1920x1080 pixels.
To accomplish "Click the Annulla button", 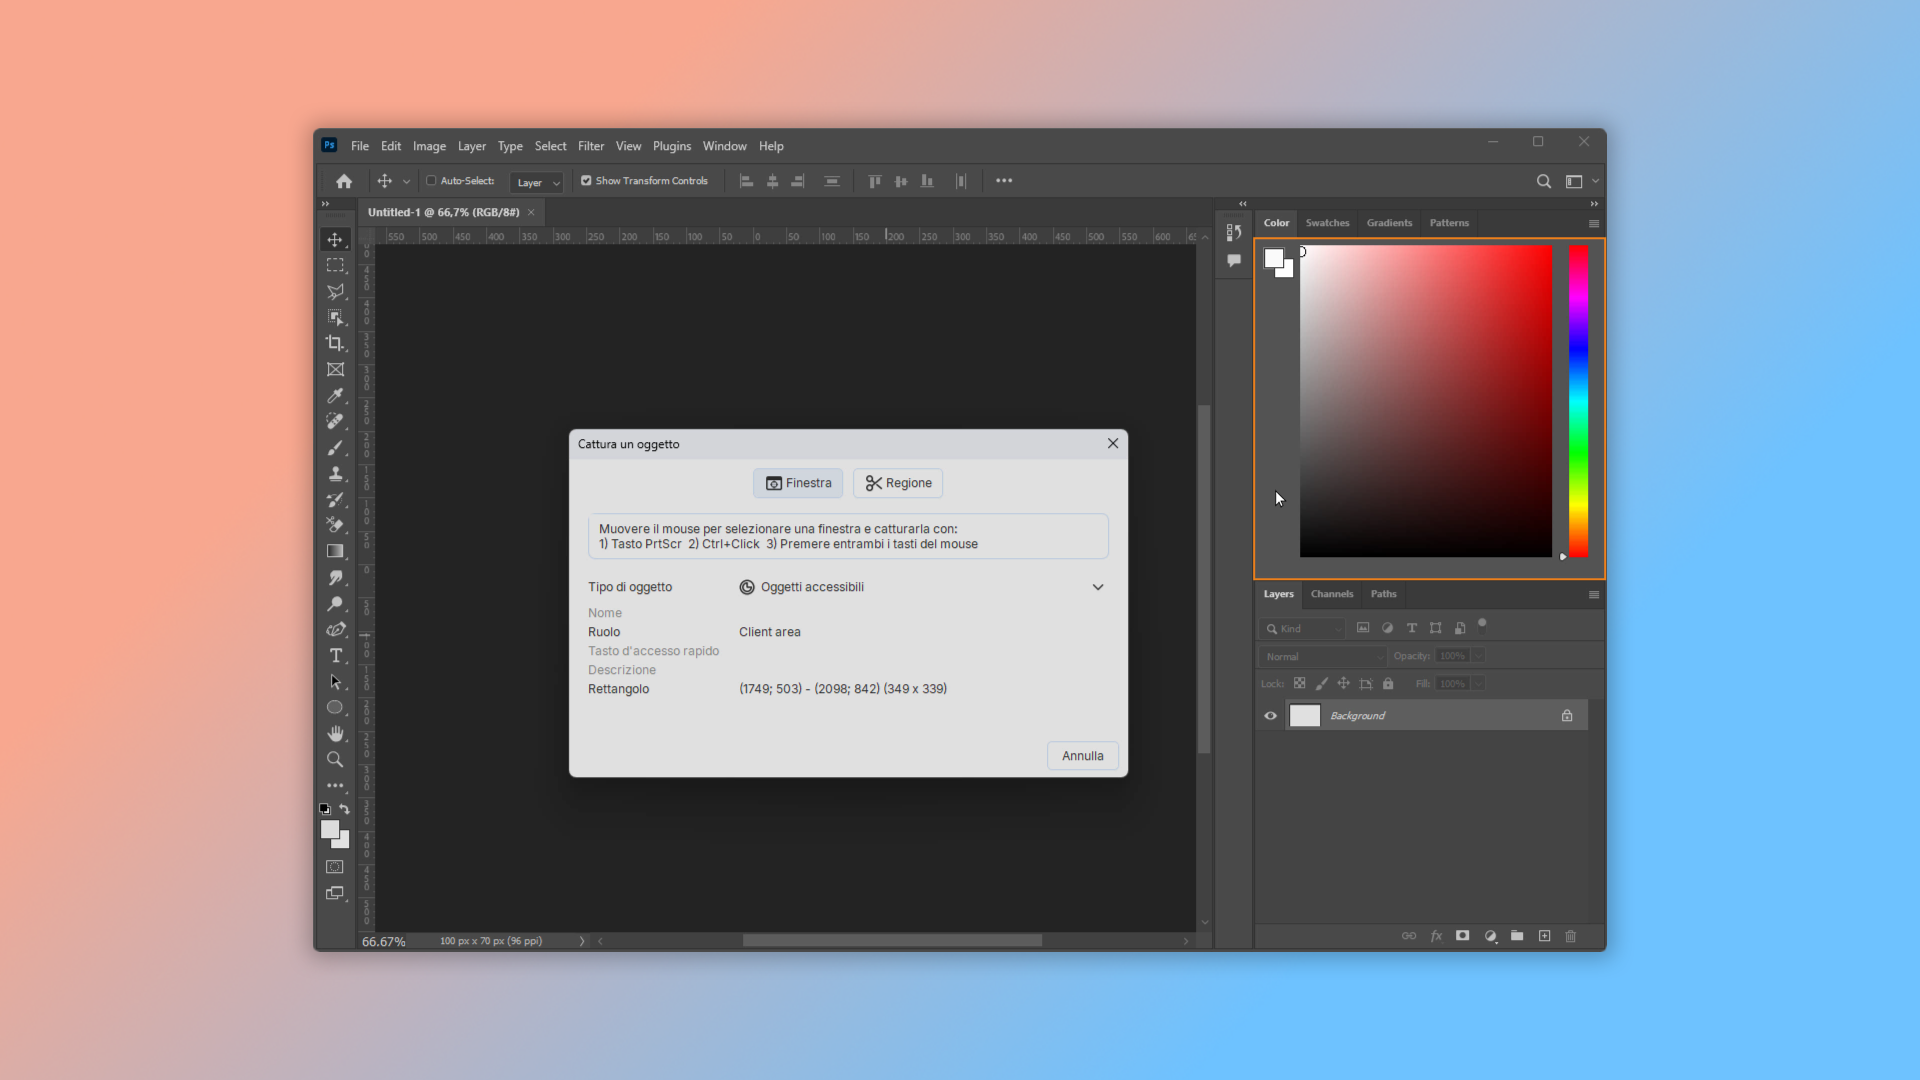I will point(1082,756).
